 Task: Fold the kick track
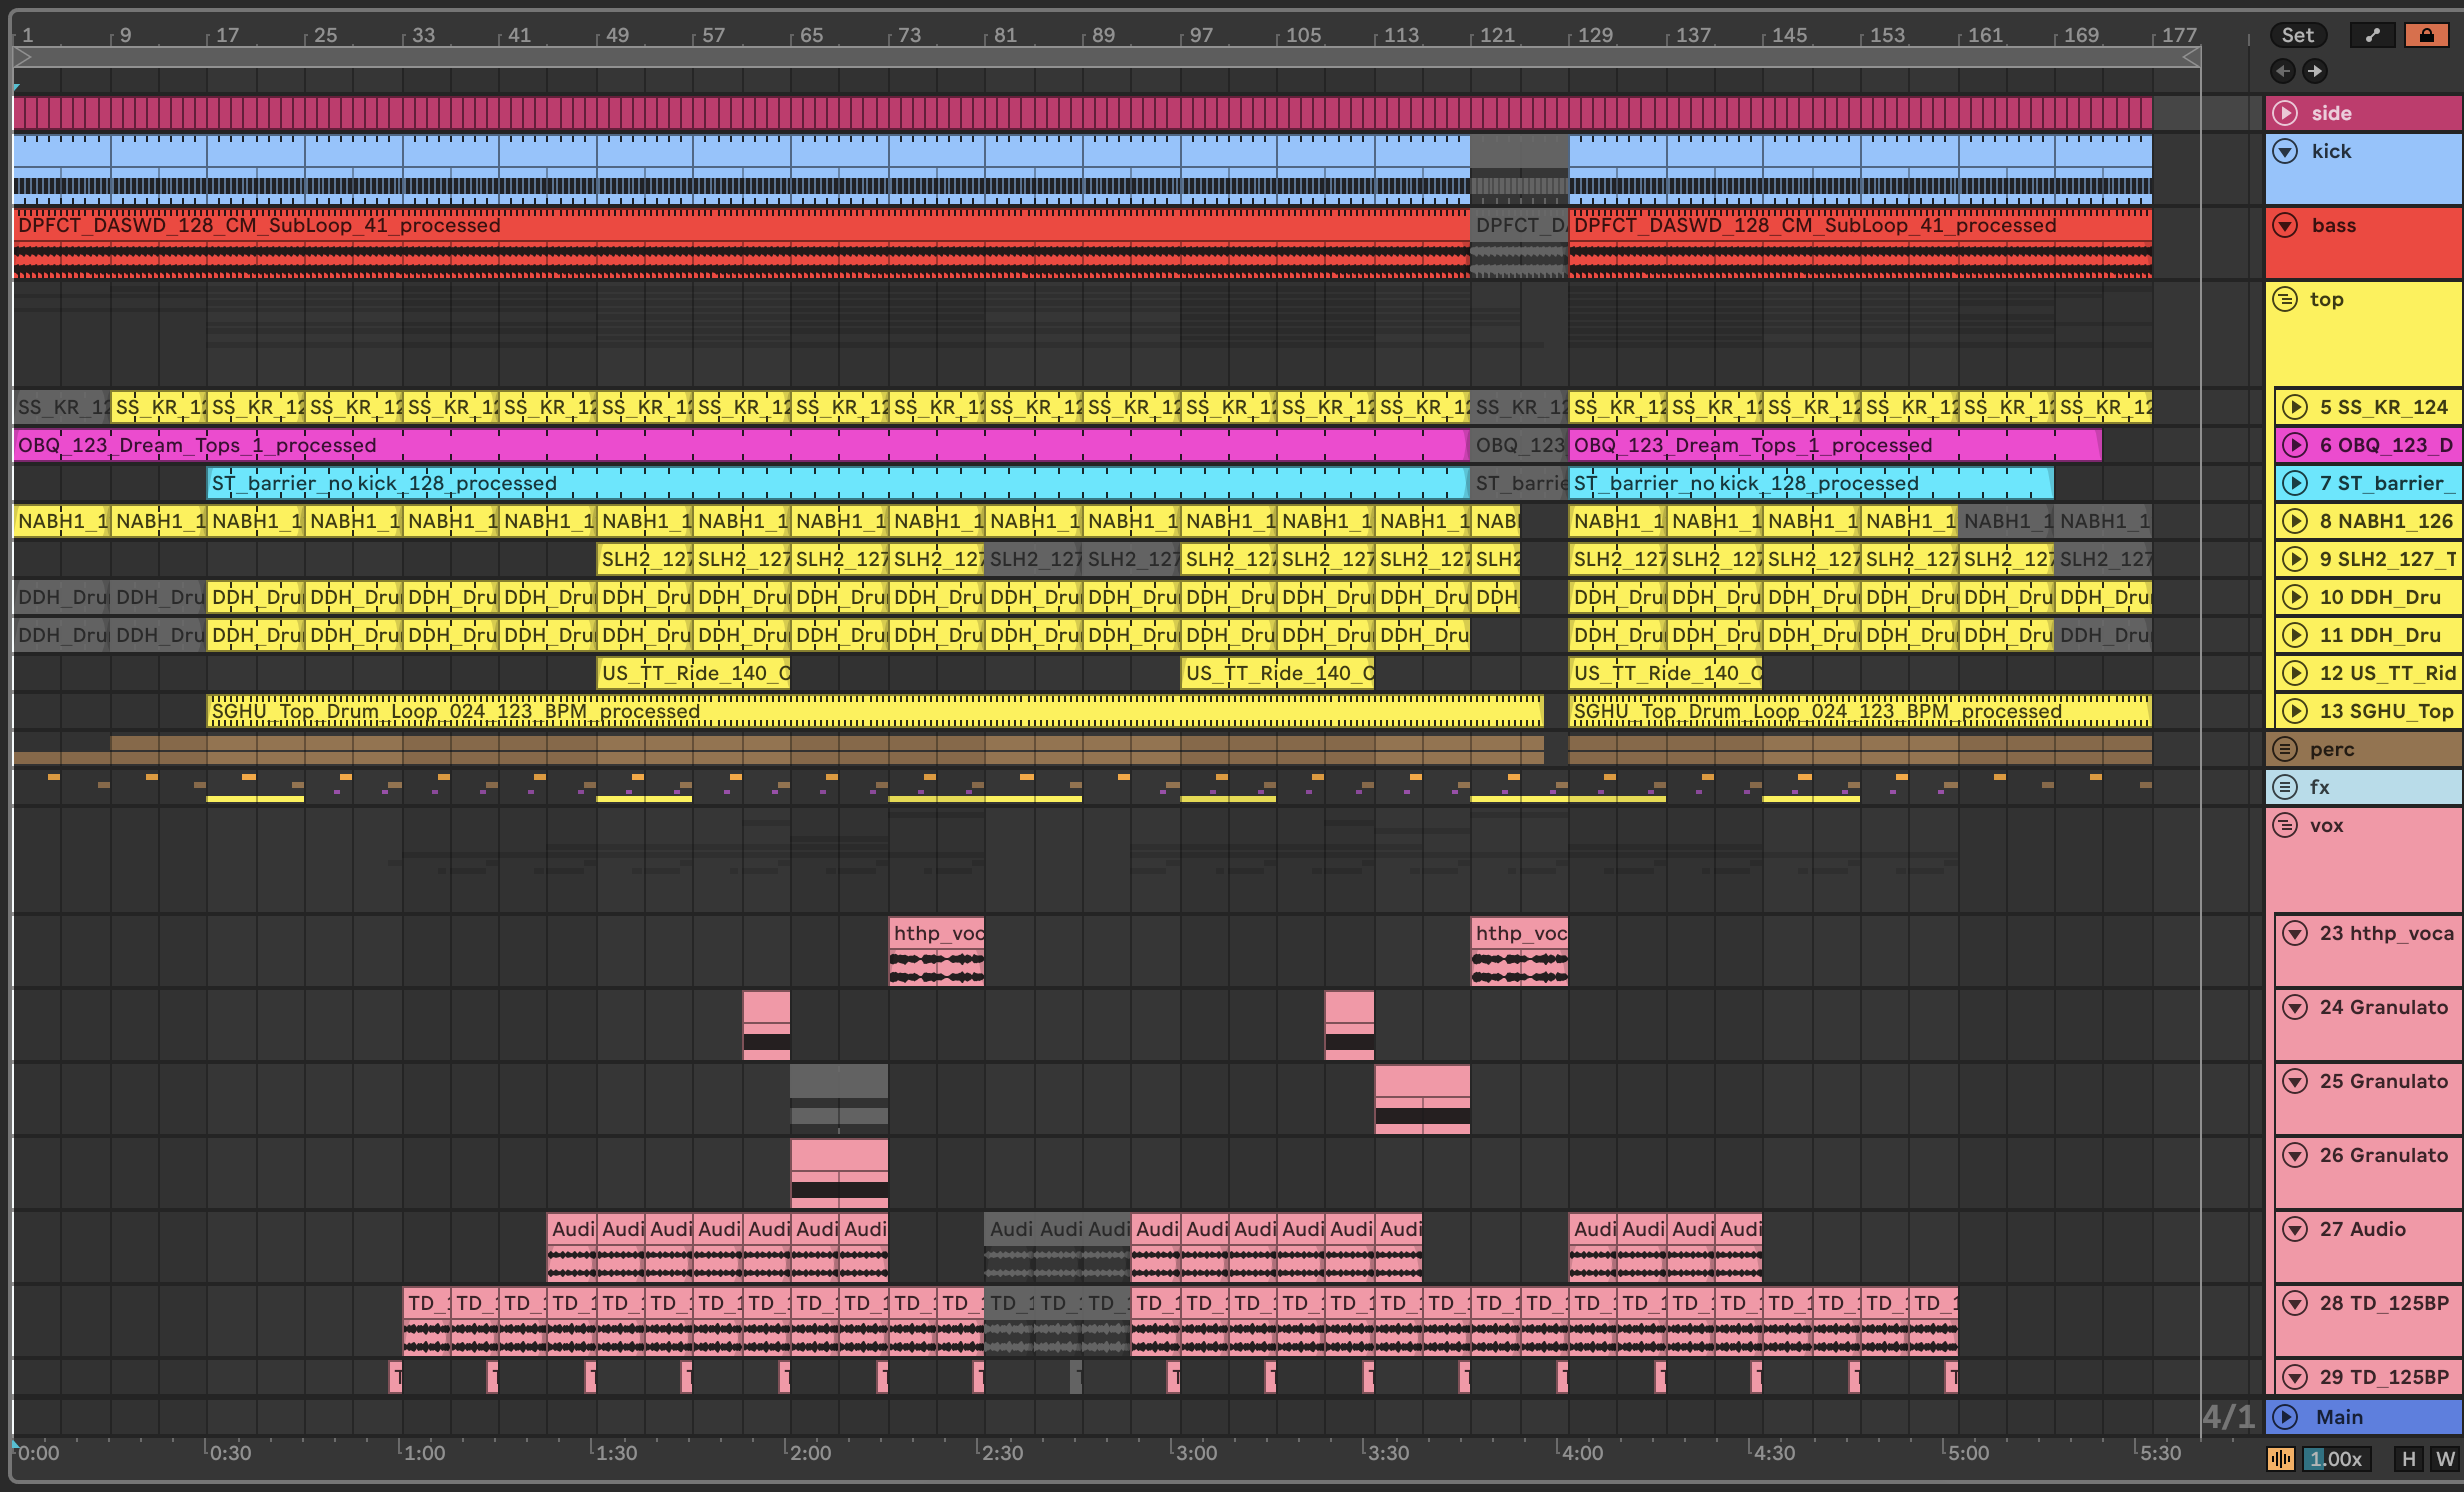click(2285, 151)
